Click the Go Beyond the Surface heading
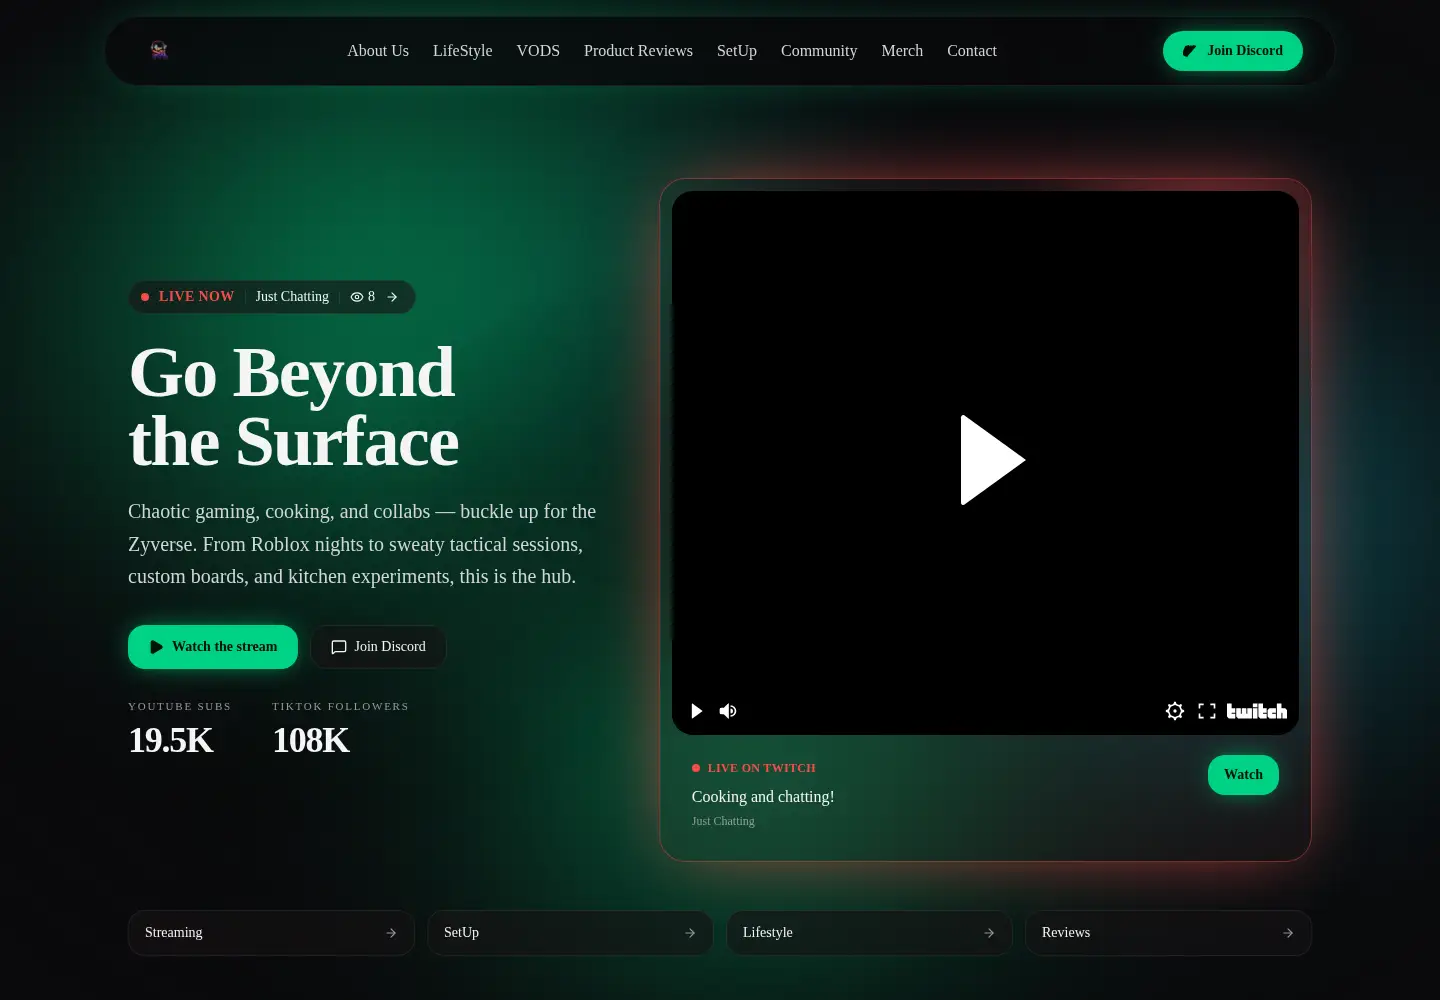Viewport: 1440px width, 1000px height. pyautogui.click(x=294, y=407)
